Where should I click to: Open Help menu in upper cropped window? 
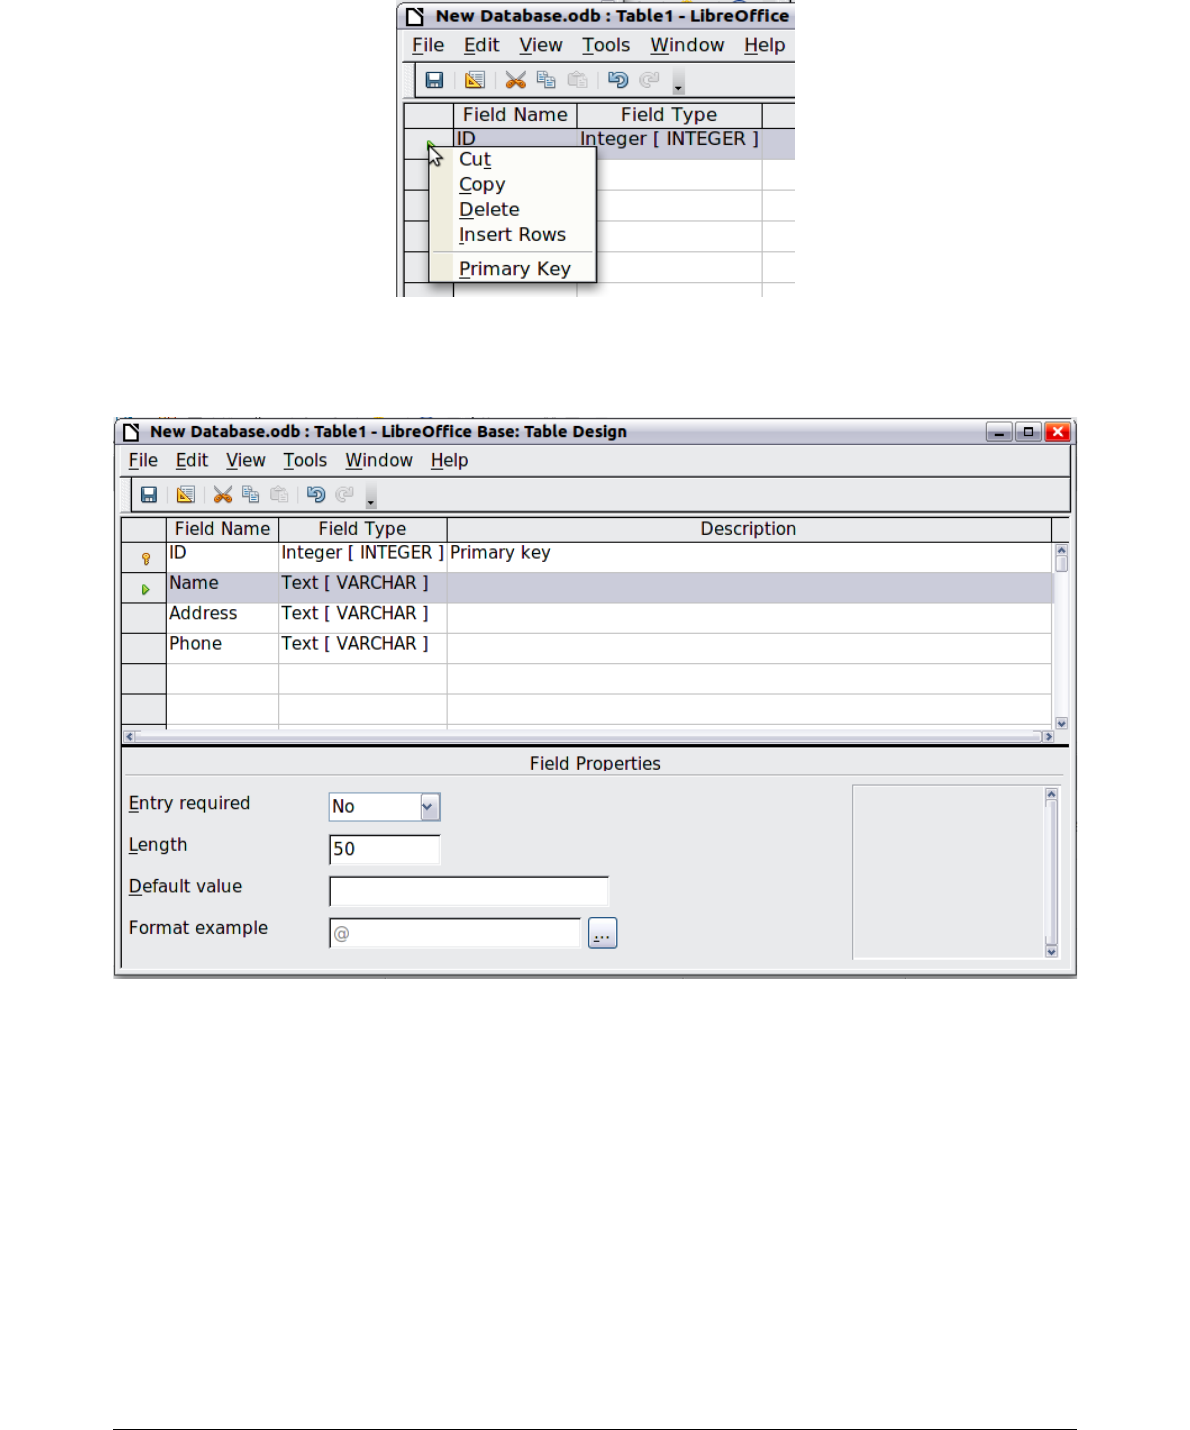(x=765, y=45)
